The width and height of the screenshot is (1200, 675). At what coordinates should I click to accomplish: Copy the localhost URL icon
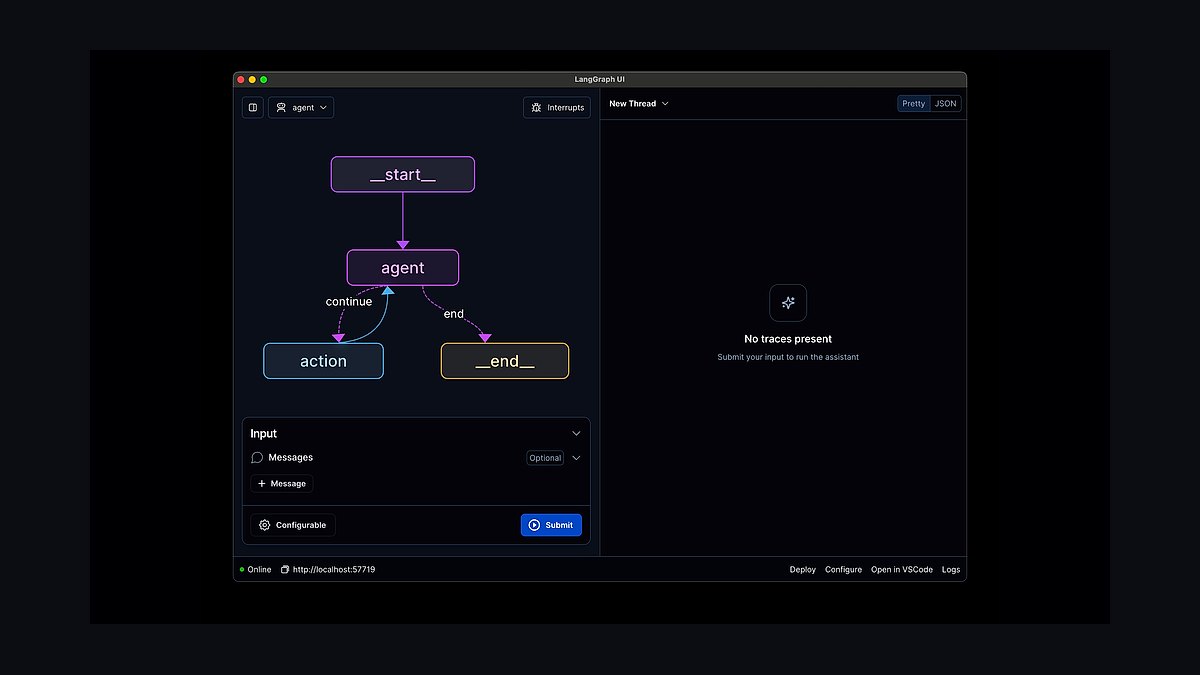click(285, 569)
